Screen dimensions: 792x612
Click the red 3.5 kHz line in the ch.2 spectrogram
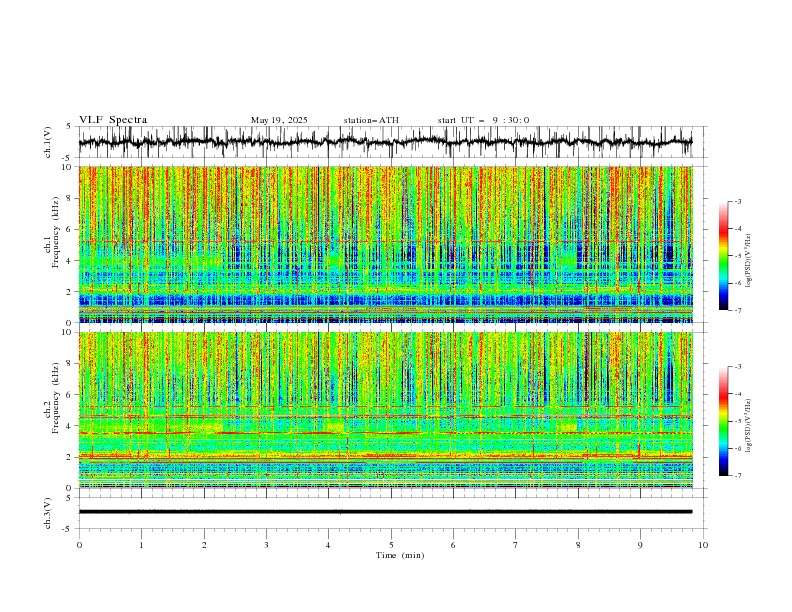(x=386, y=433)
